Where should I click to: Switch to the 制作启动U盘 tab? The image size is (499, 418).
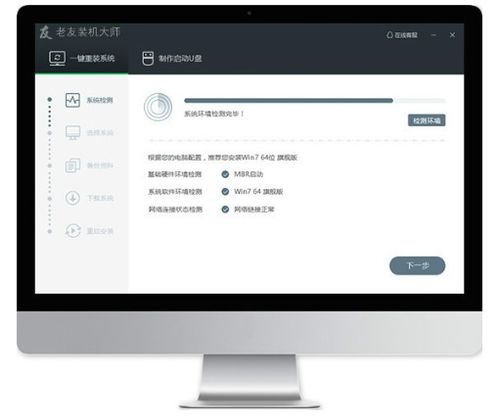[x=172, y=58]
